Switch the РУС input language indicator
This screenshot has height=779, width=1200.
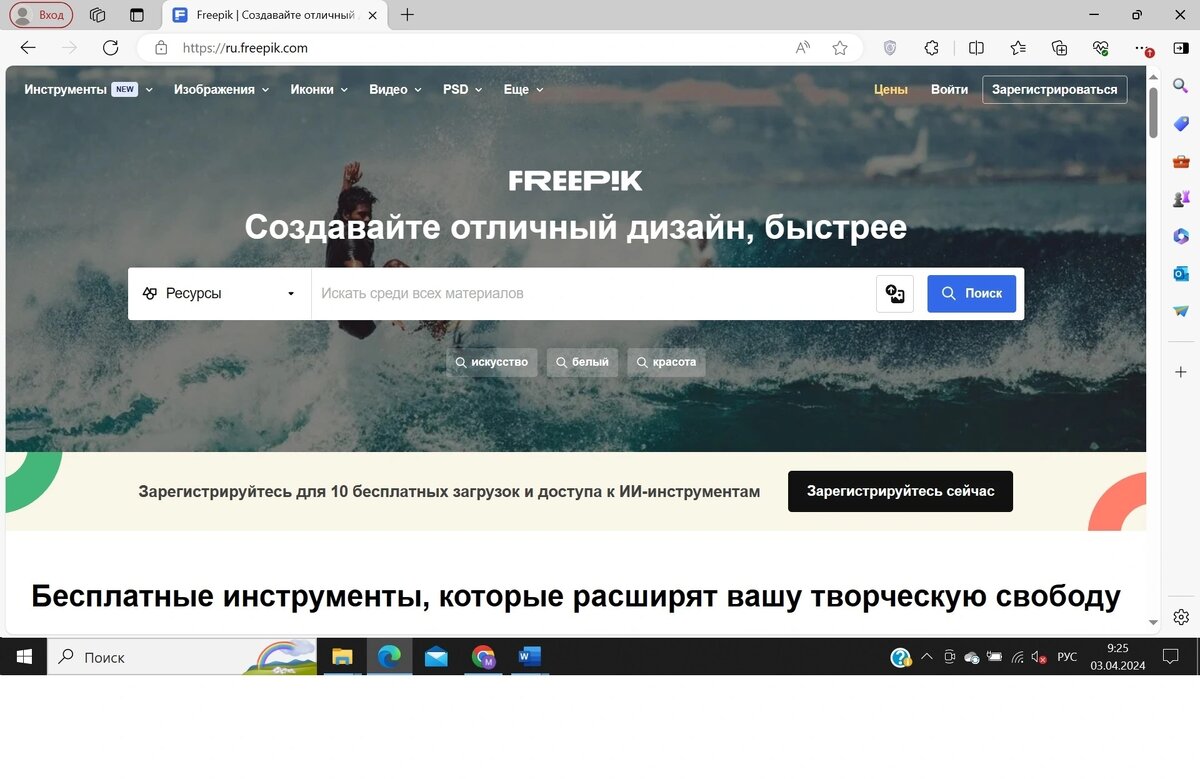tap(1067, 657)
